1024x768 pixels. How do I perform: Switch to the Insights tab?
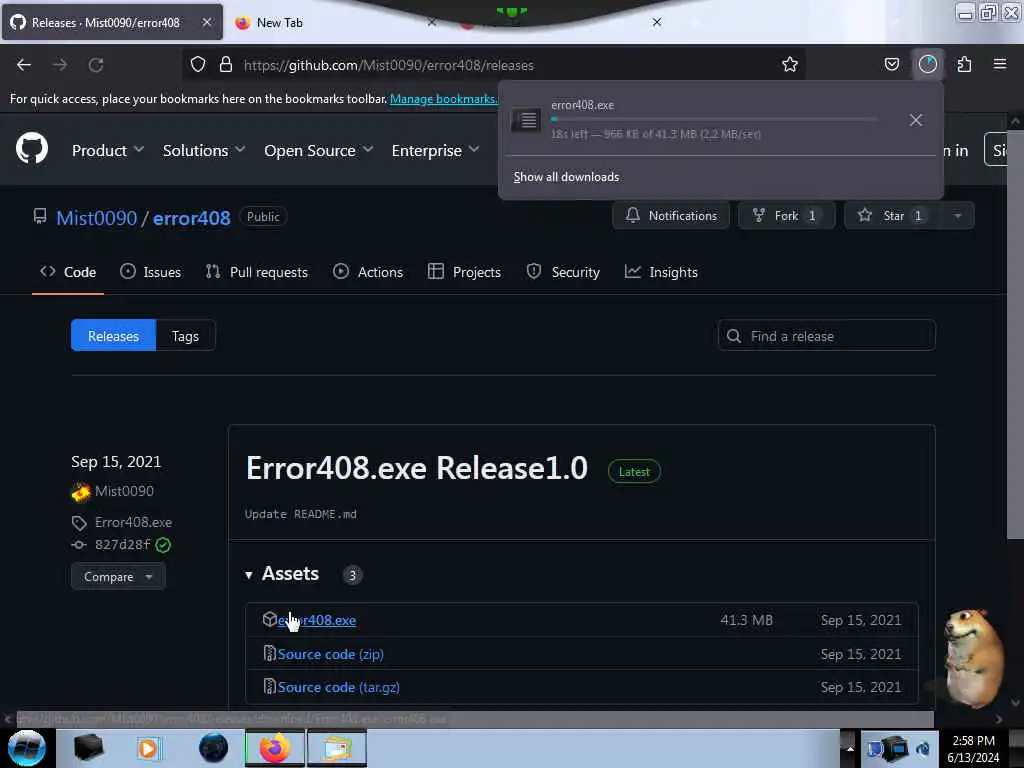(x=661, y=272)
